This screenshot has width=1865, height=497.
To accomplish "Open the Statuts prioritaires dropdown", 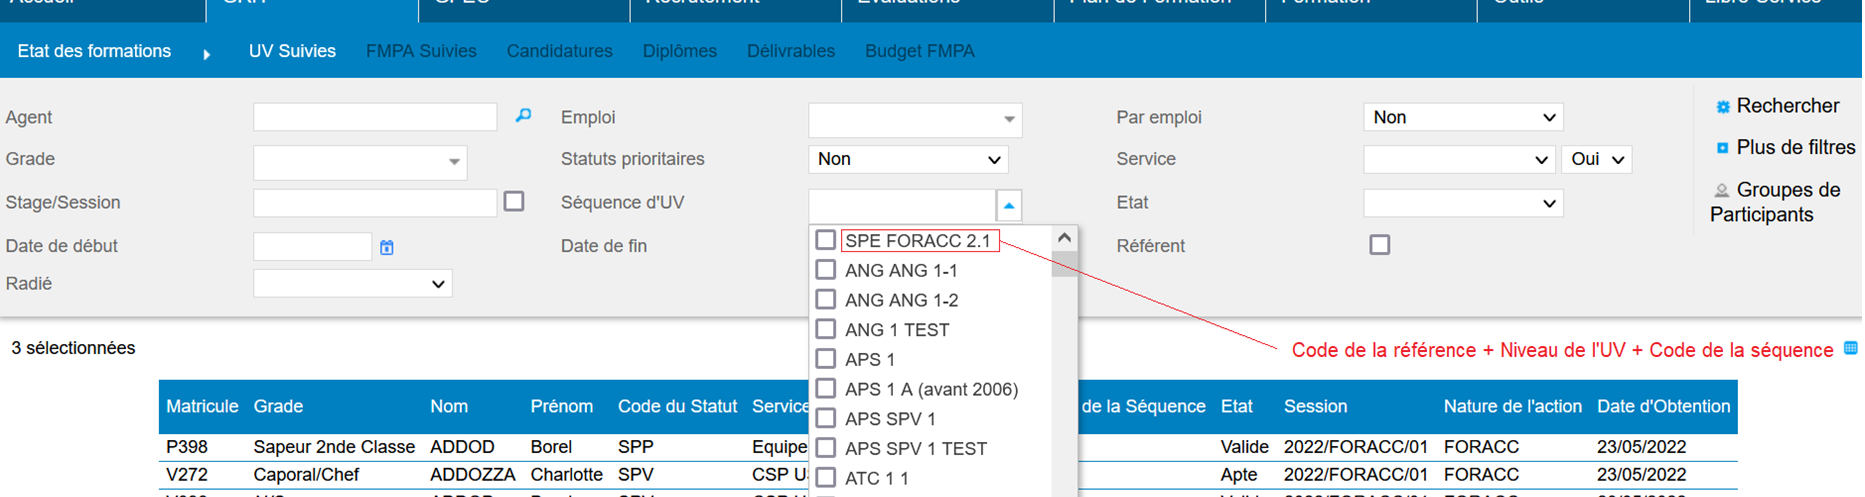I will 907,159.
